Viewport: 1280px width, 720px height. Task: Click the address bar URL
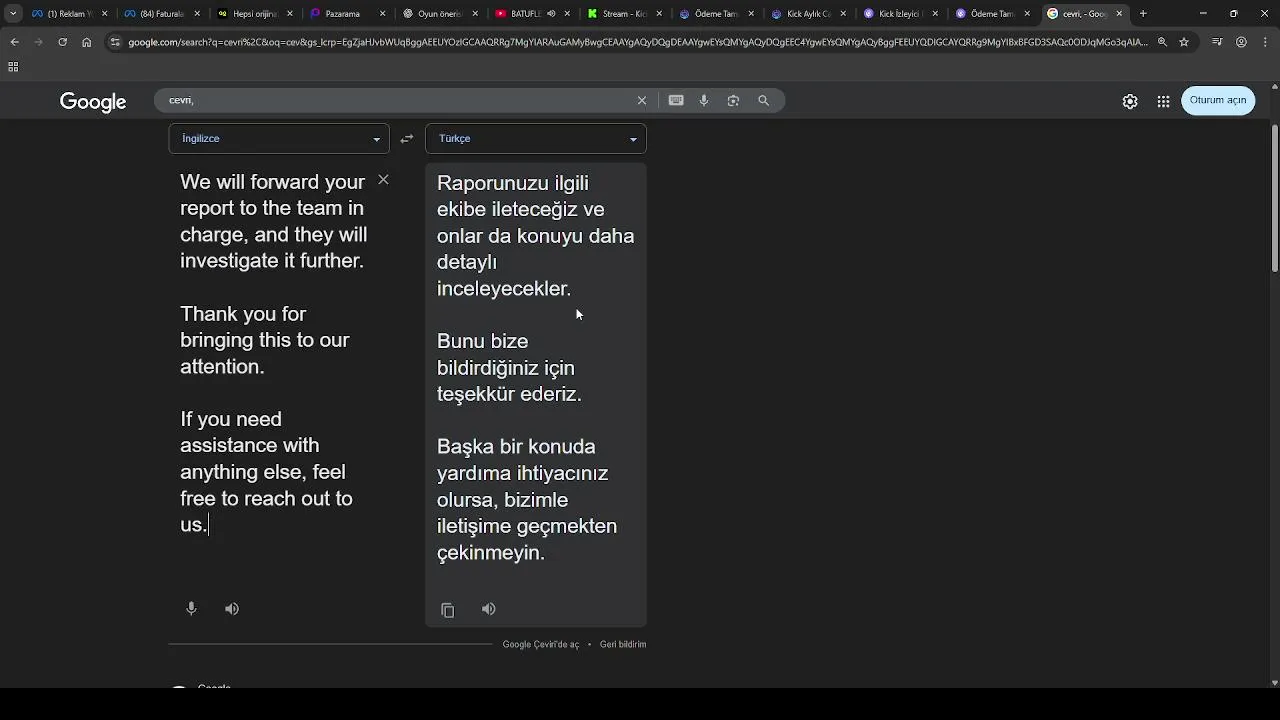(638, 42)
